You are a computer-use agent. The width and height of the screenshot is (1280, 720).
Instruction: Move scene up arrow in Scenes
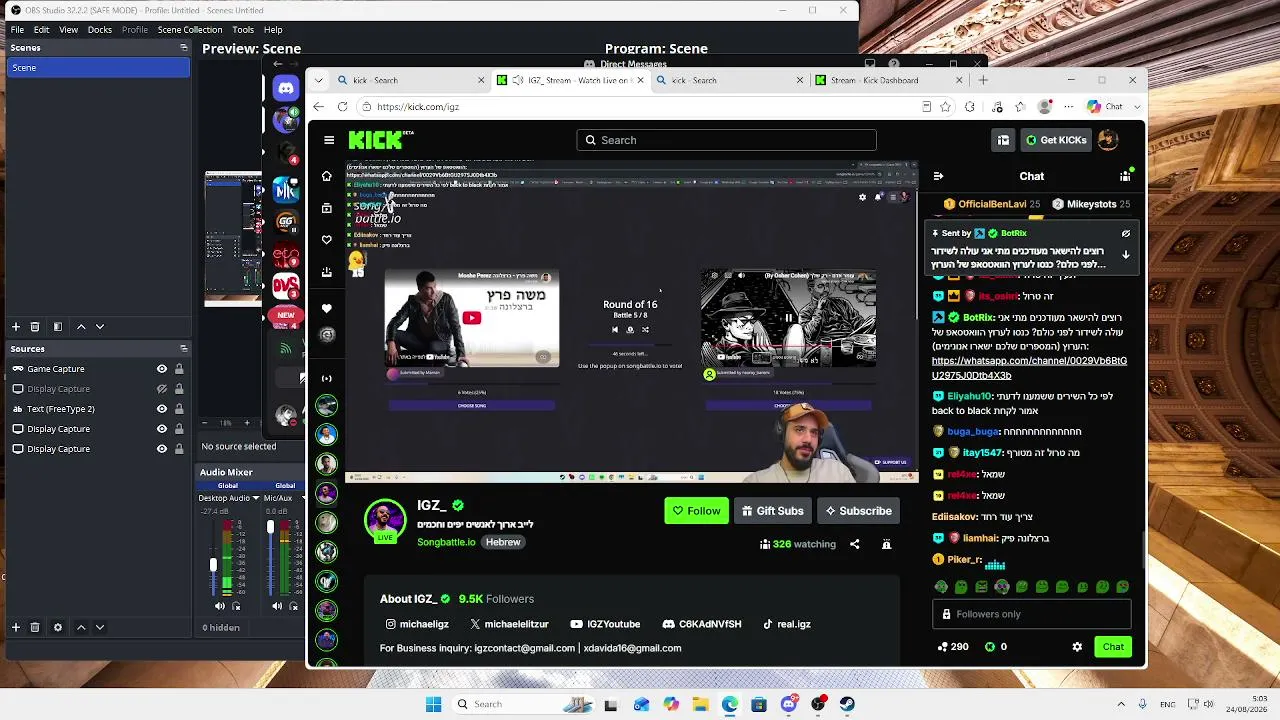[x=81, y=327]
